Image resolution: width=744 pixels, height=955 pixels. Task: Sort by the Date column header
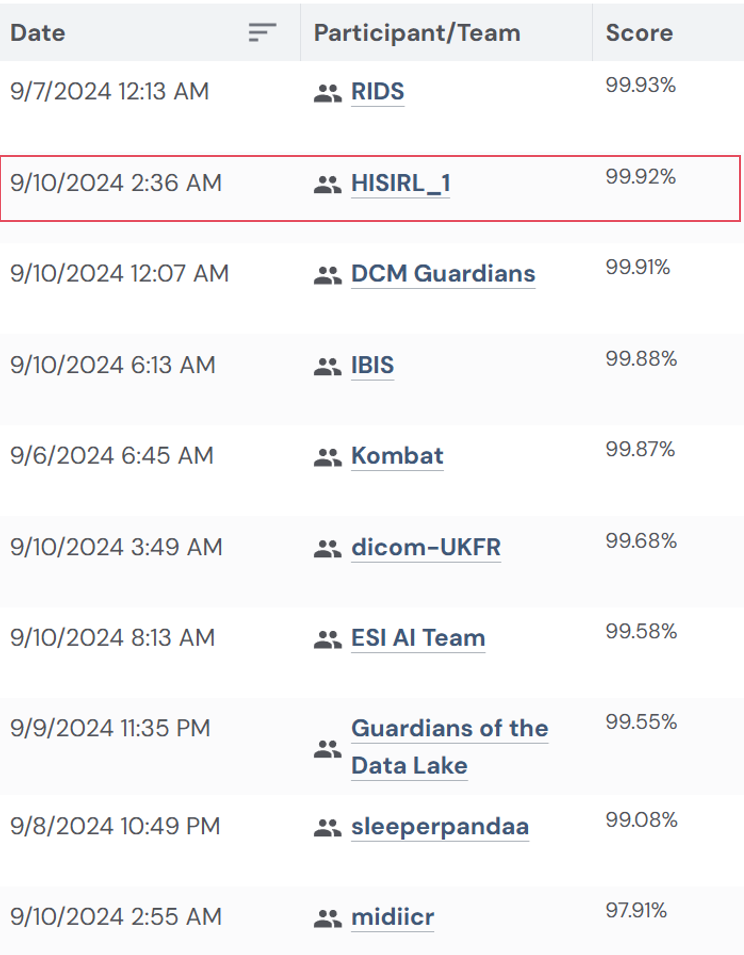38,33
